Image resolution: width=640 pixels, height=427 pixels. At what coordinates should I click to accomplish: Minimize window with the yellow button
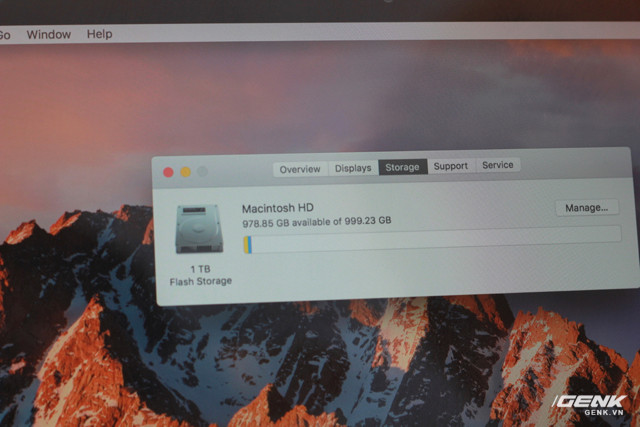click(x=185, y=172)
